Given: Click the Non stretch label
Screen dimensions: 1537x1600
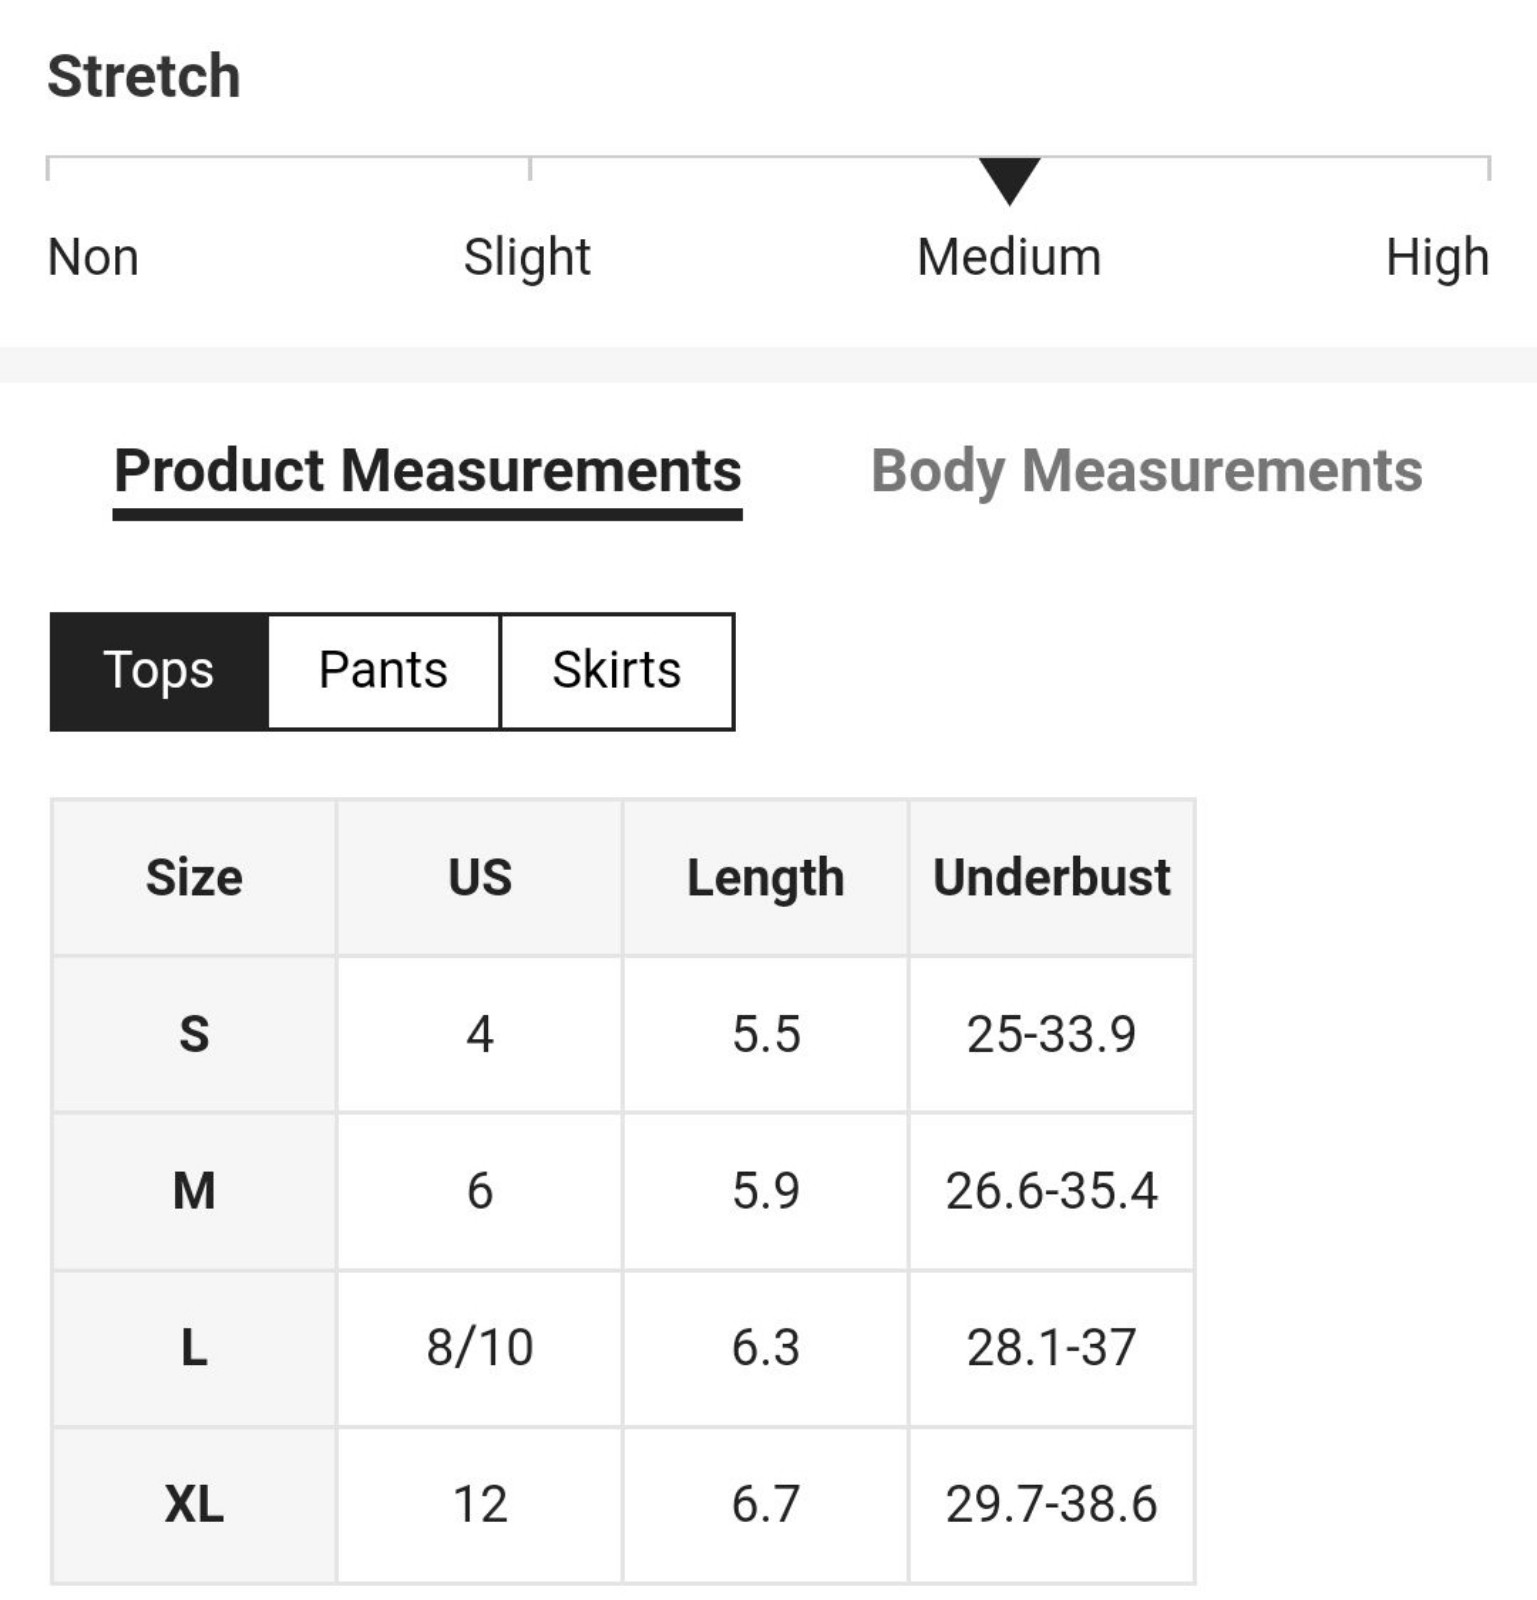Looking at the screenshot, I should pos(93,257).
